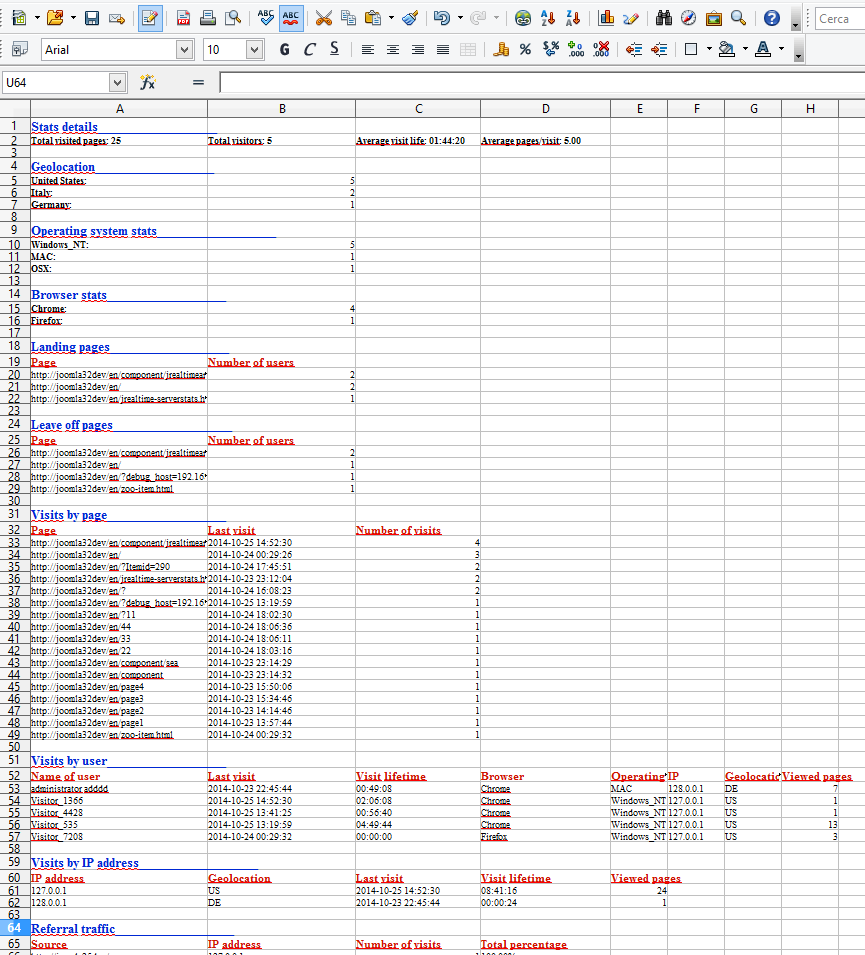Export directly as PDF

pyautogui.click(x=183, y=18)
